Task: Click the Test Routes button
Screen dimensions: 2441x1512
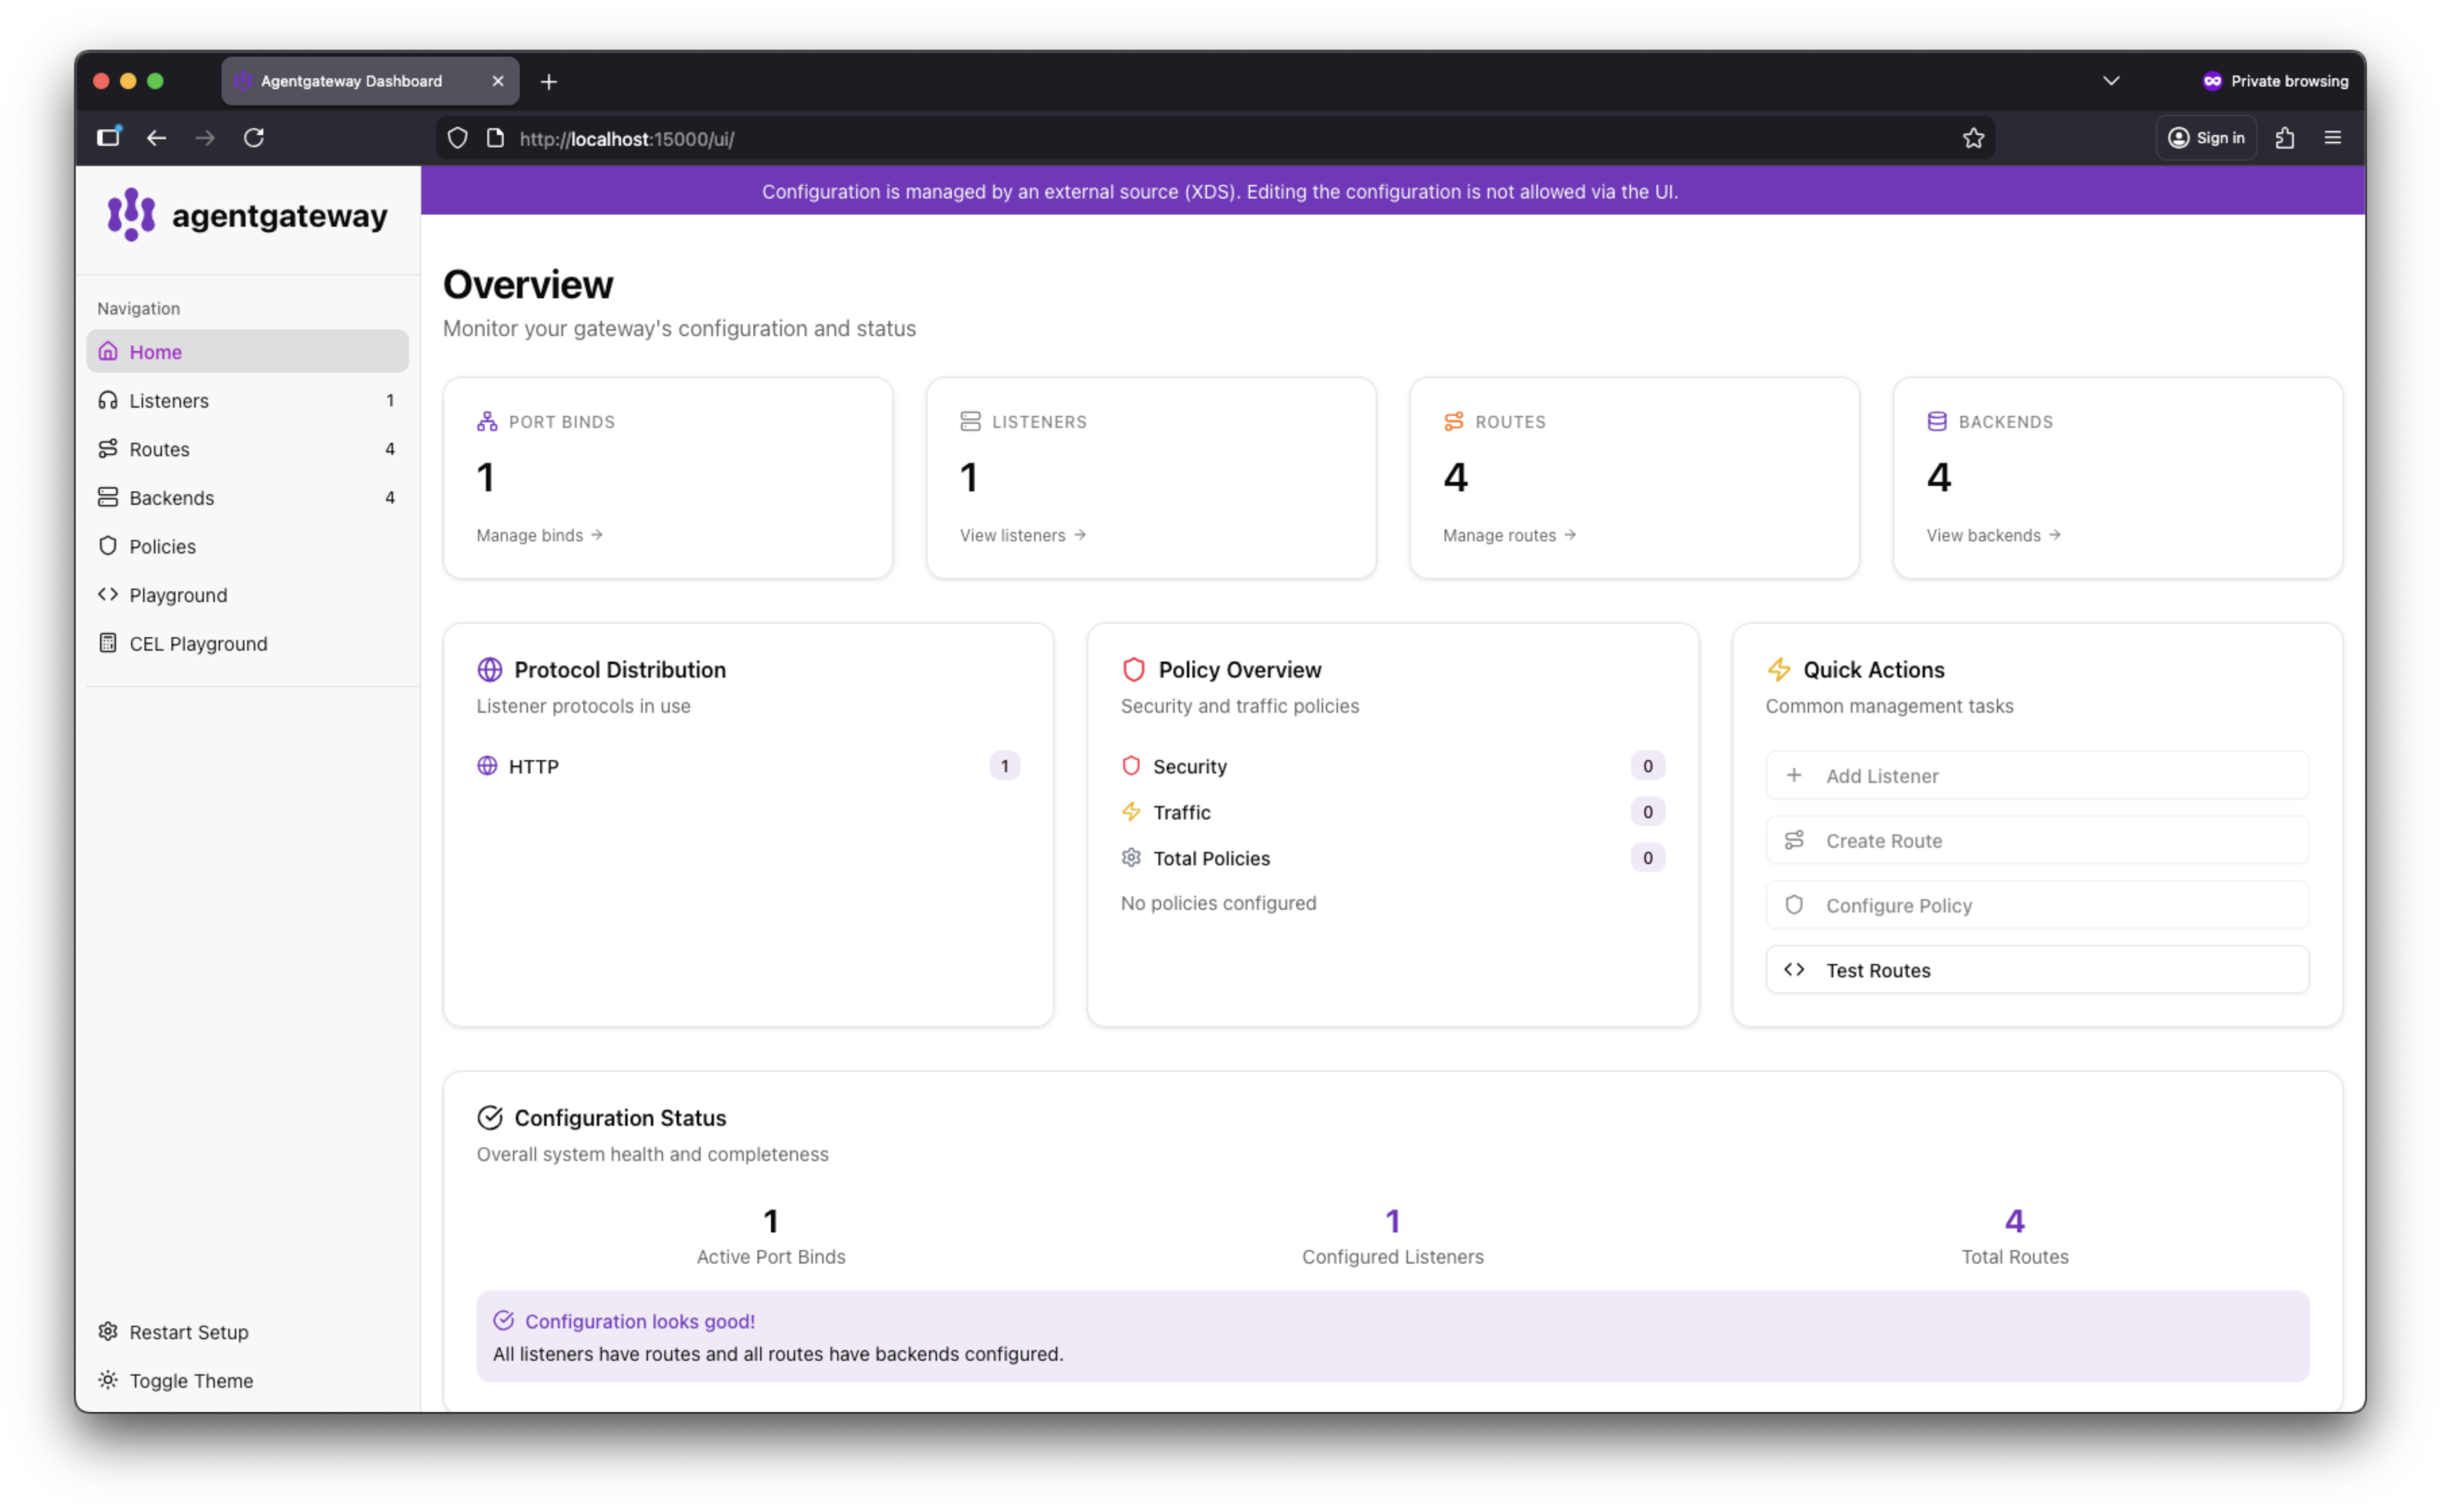Action: [x=2036, y=970]
